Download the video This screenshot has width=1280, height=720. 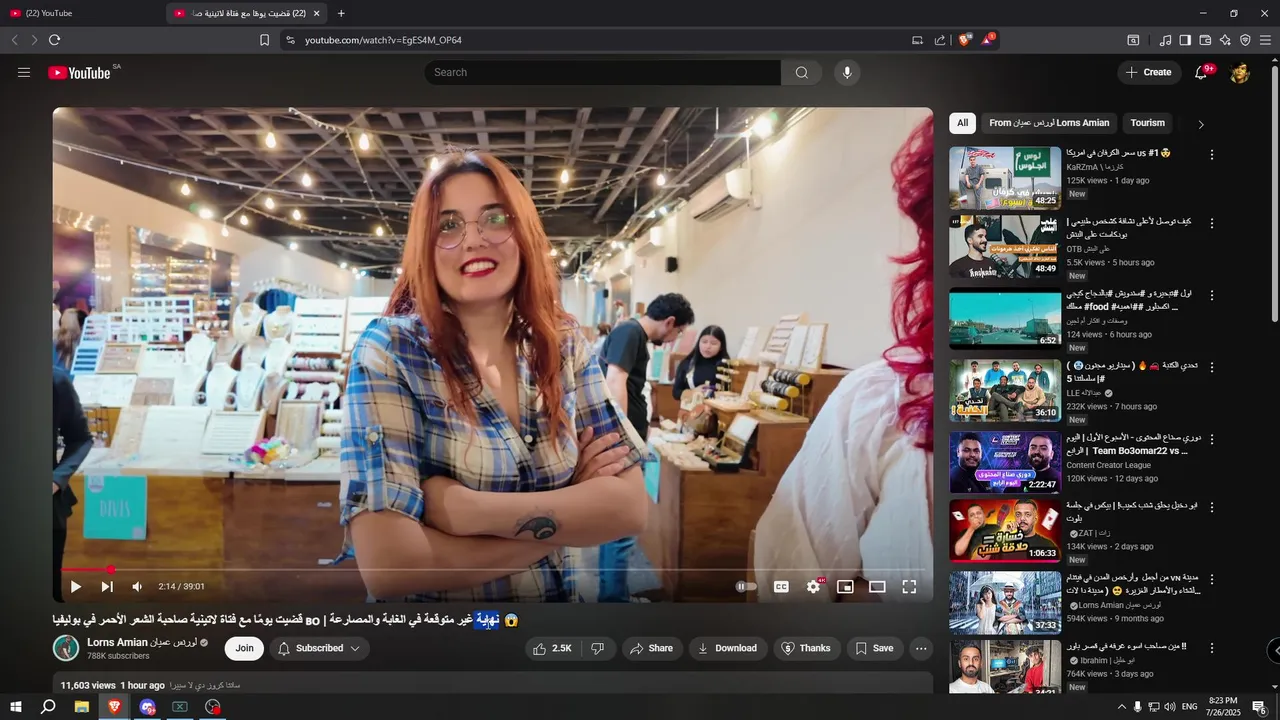point(727,648)
